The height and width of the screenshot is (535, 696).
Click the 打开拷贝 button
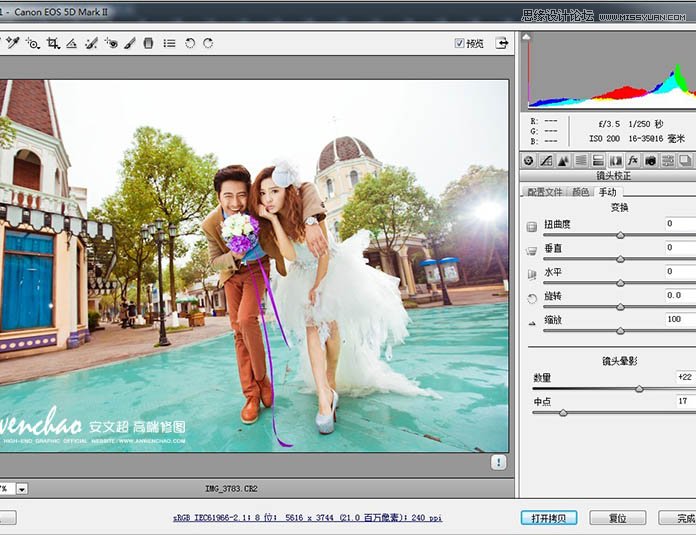click(x=549, y=518)
